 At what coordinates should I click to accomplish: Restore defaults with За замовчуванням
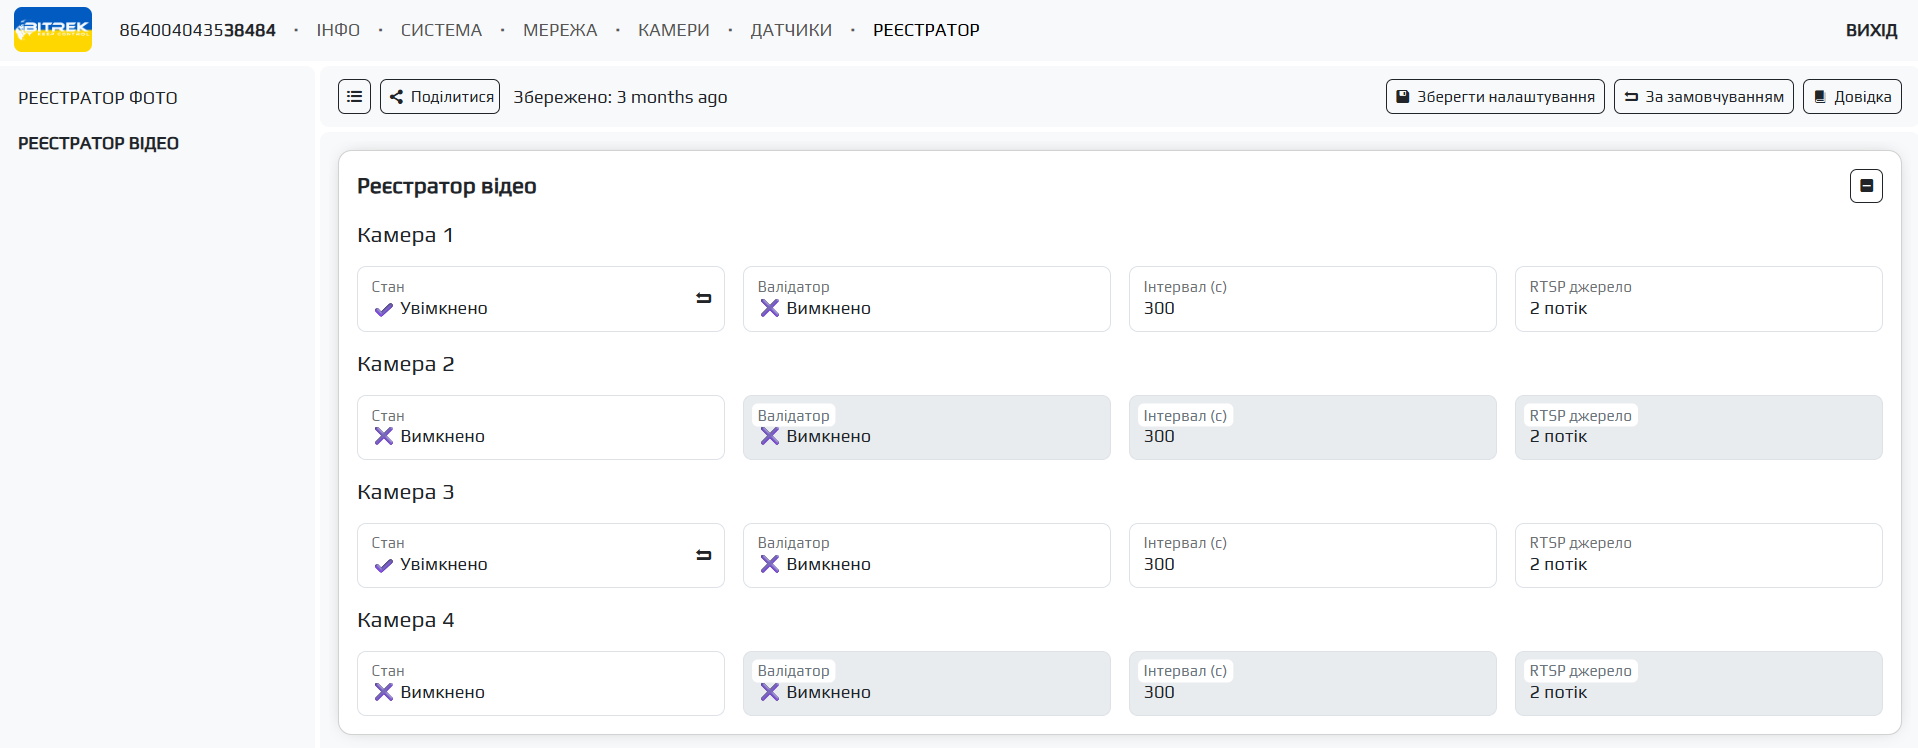(x=1703, y=97)
